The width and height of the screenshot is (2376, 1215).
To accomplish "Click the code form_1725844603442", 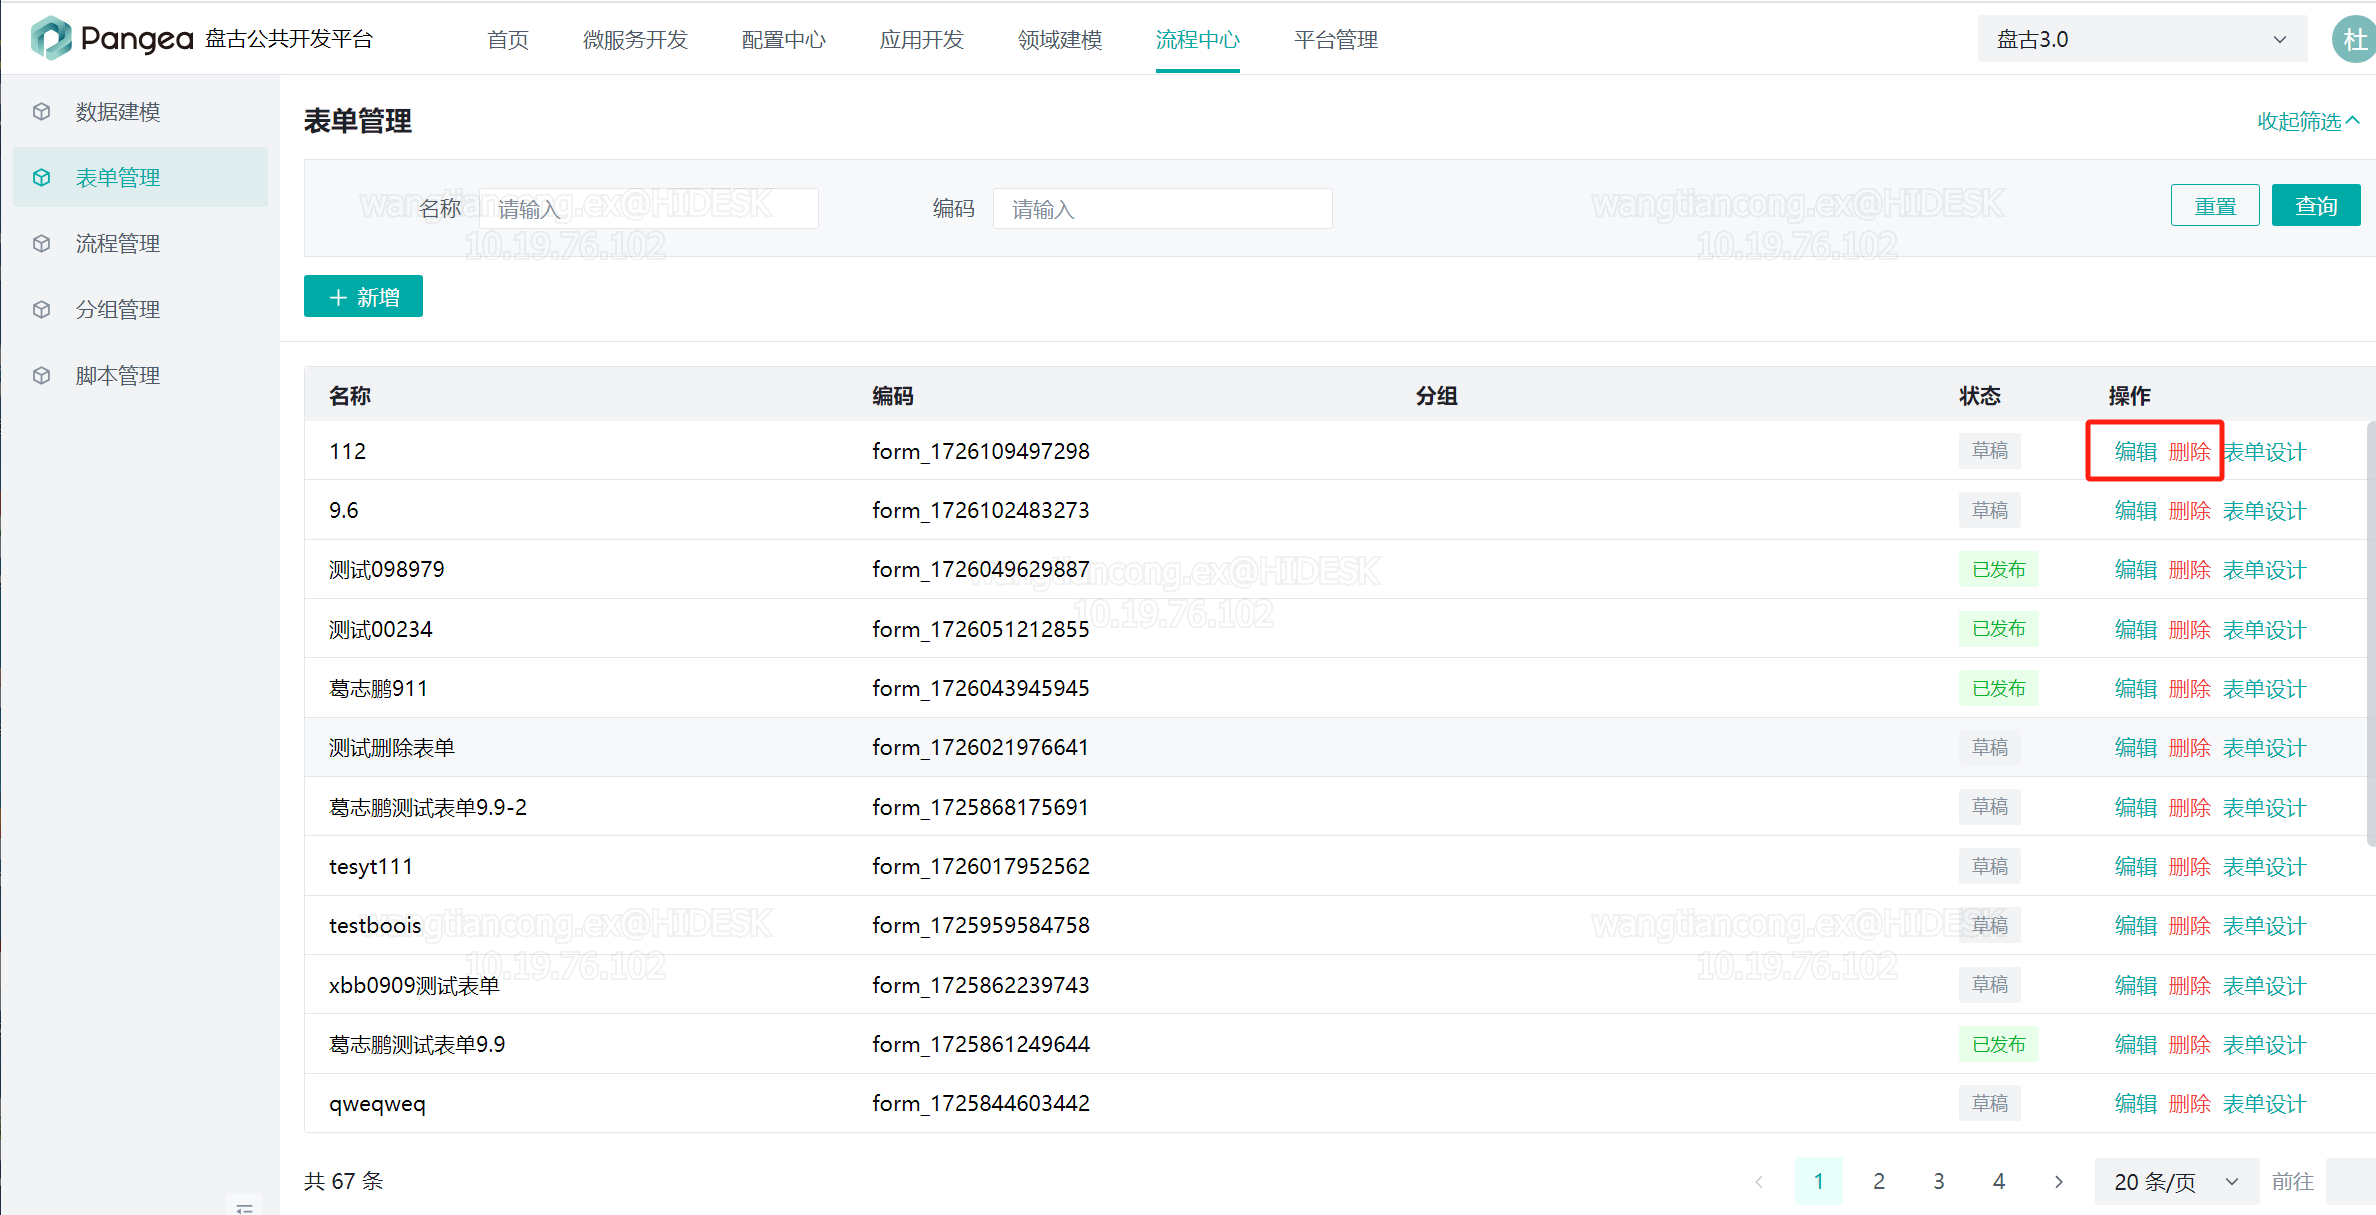I will pyautogui.click(x=981, y=1103).
